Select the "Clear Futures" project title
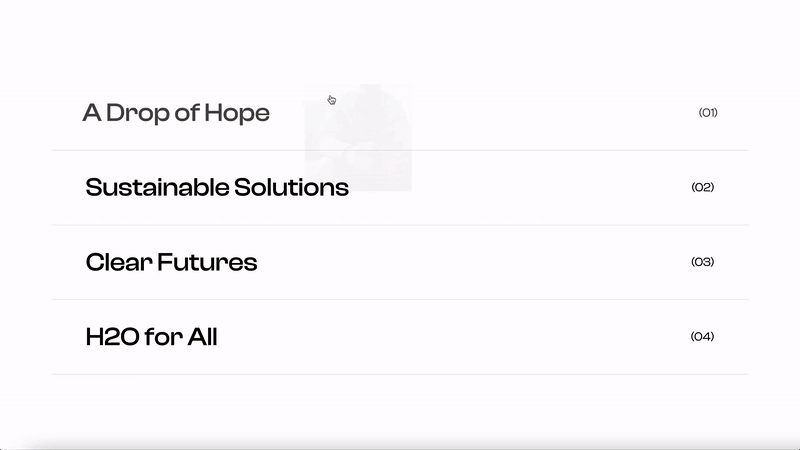The width and height of the screenshot is (800, 450). coord(171,262)
